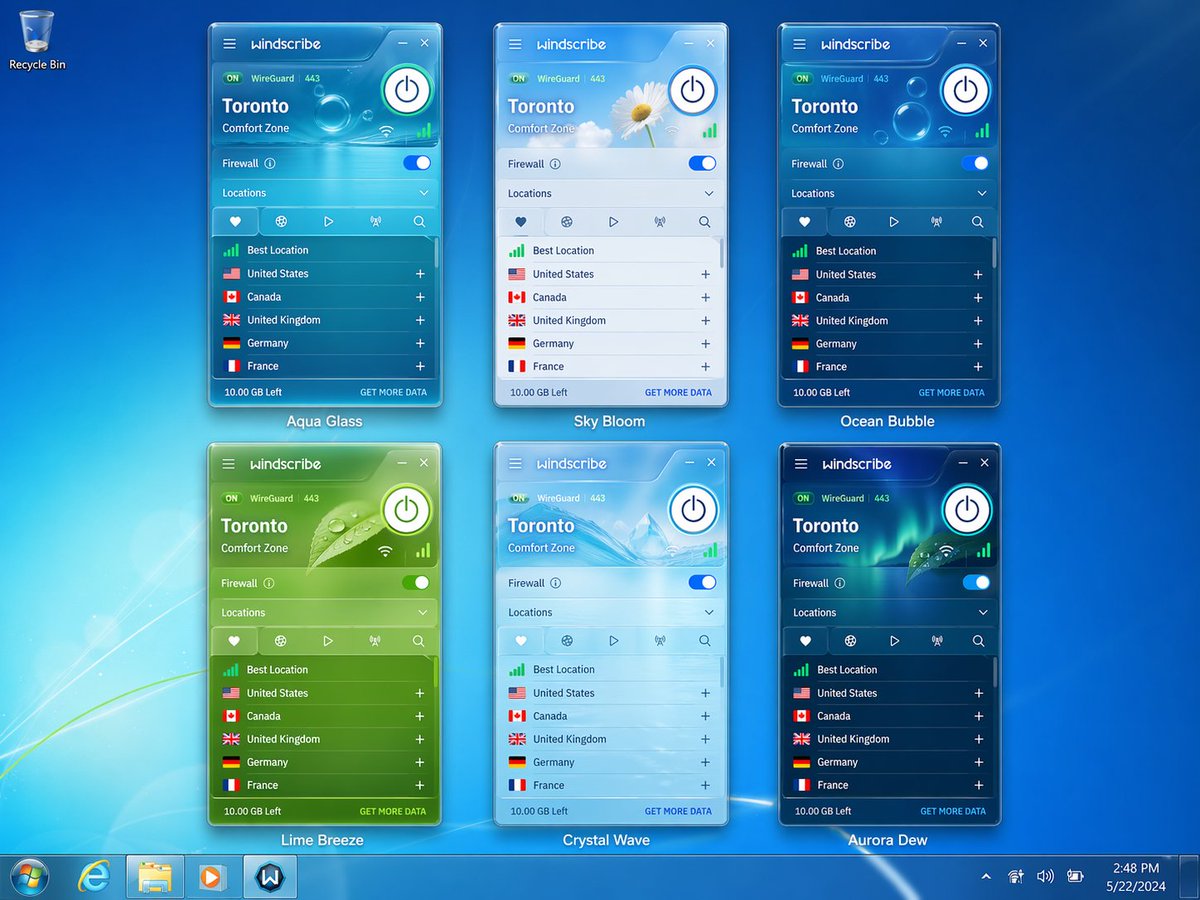Add Canada plus icon in Sky Bloom
Screen dimensions: 1200x900
tap(705, 297)
